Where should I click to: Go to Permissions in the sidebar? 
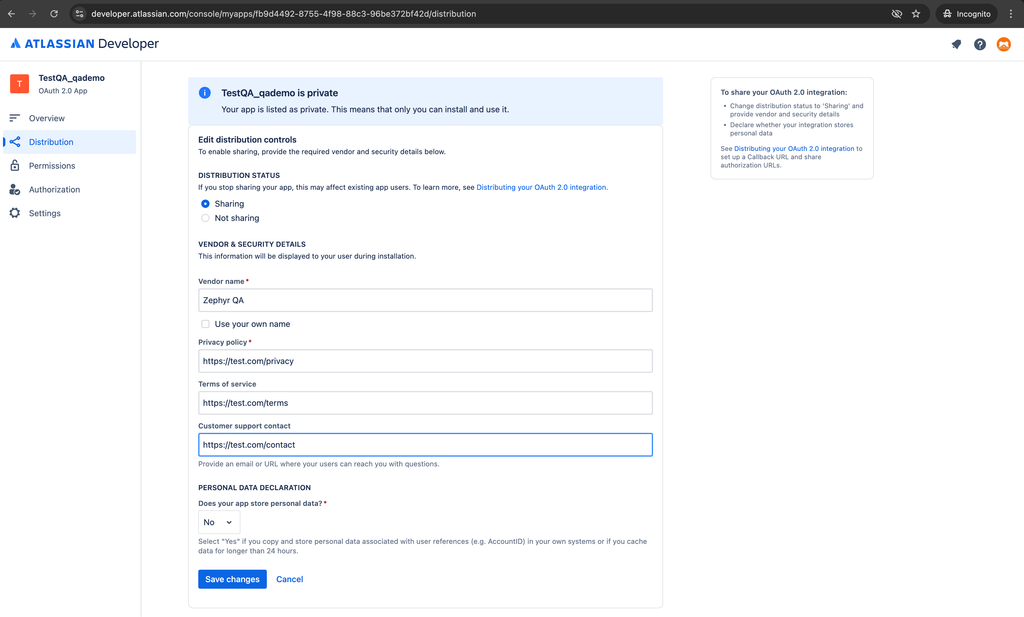coord(51,166)
